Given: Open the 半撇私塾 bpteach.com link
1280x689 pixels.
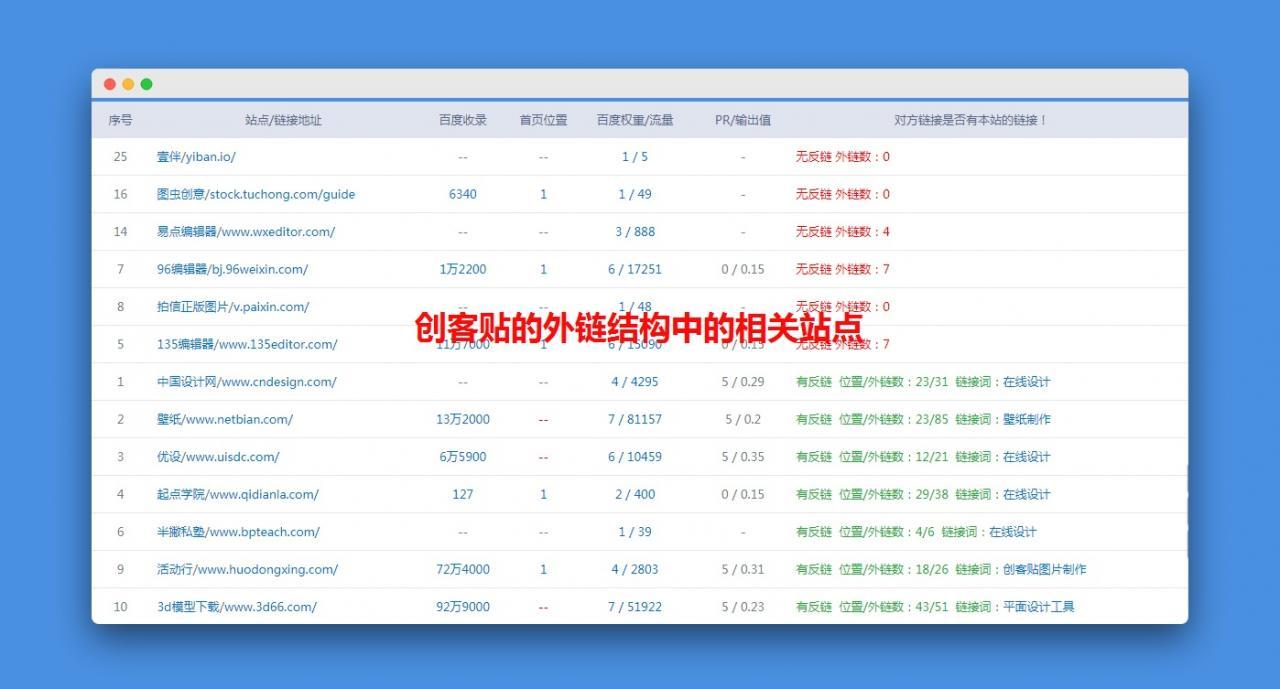Looking at the screenshot, I should (238, 532).
